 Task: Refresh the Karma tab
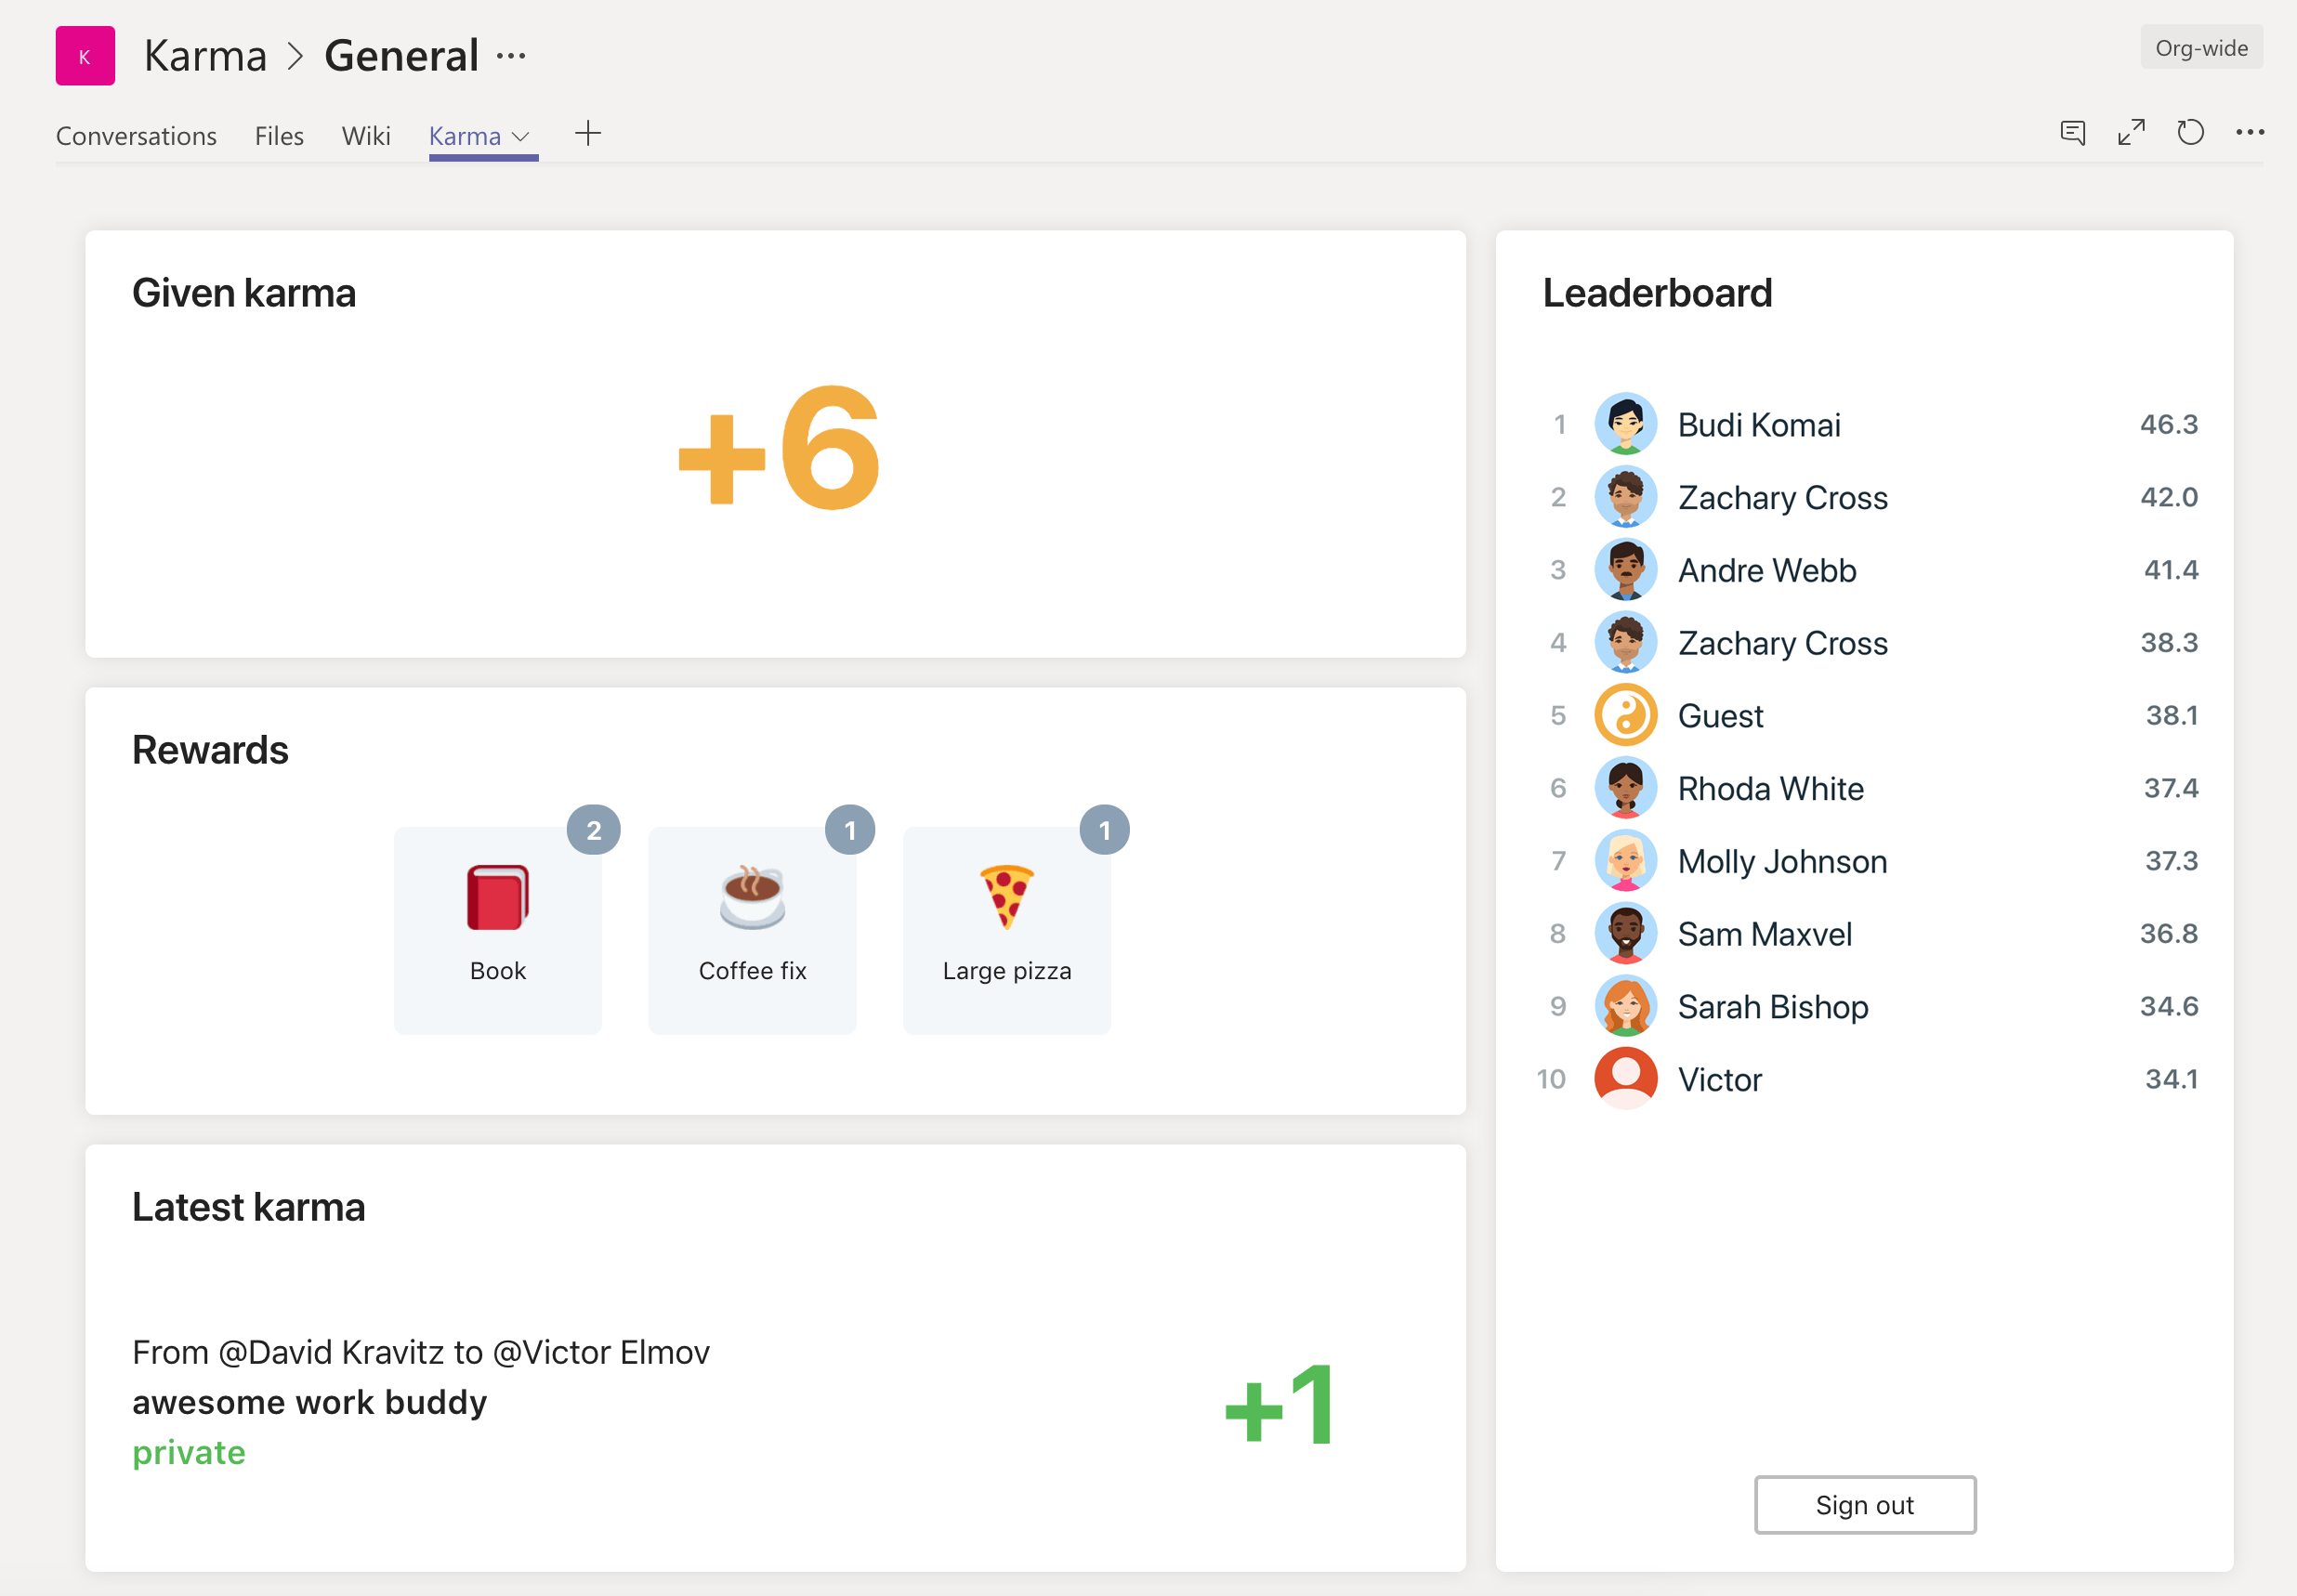[2191, 132]
